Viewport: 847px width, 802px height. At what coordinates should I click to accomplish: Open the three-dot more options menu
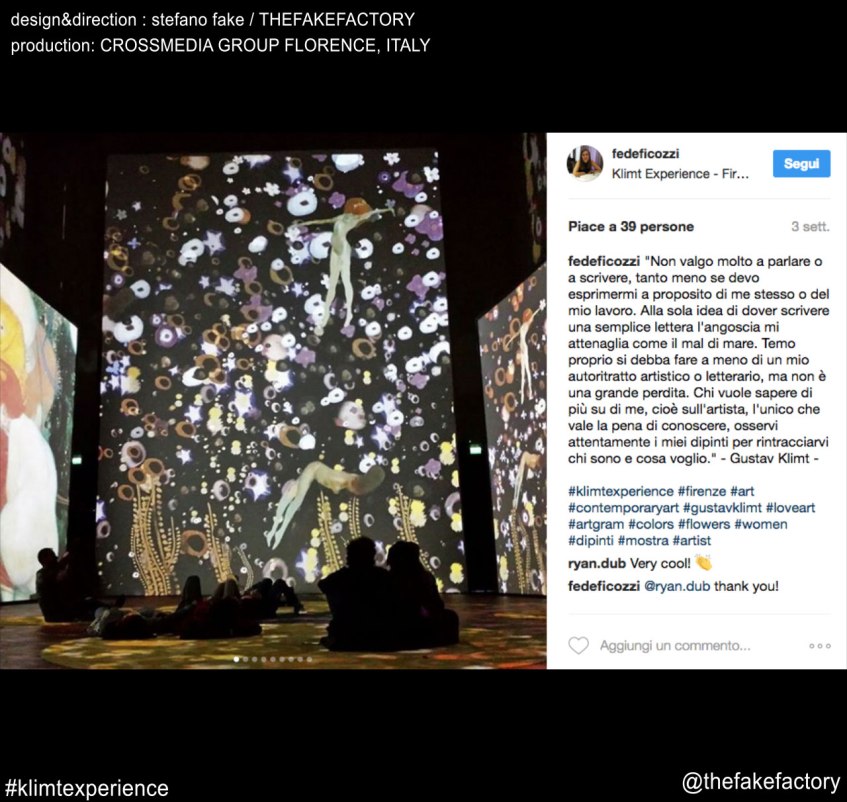coord(819,646)
